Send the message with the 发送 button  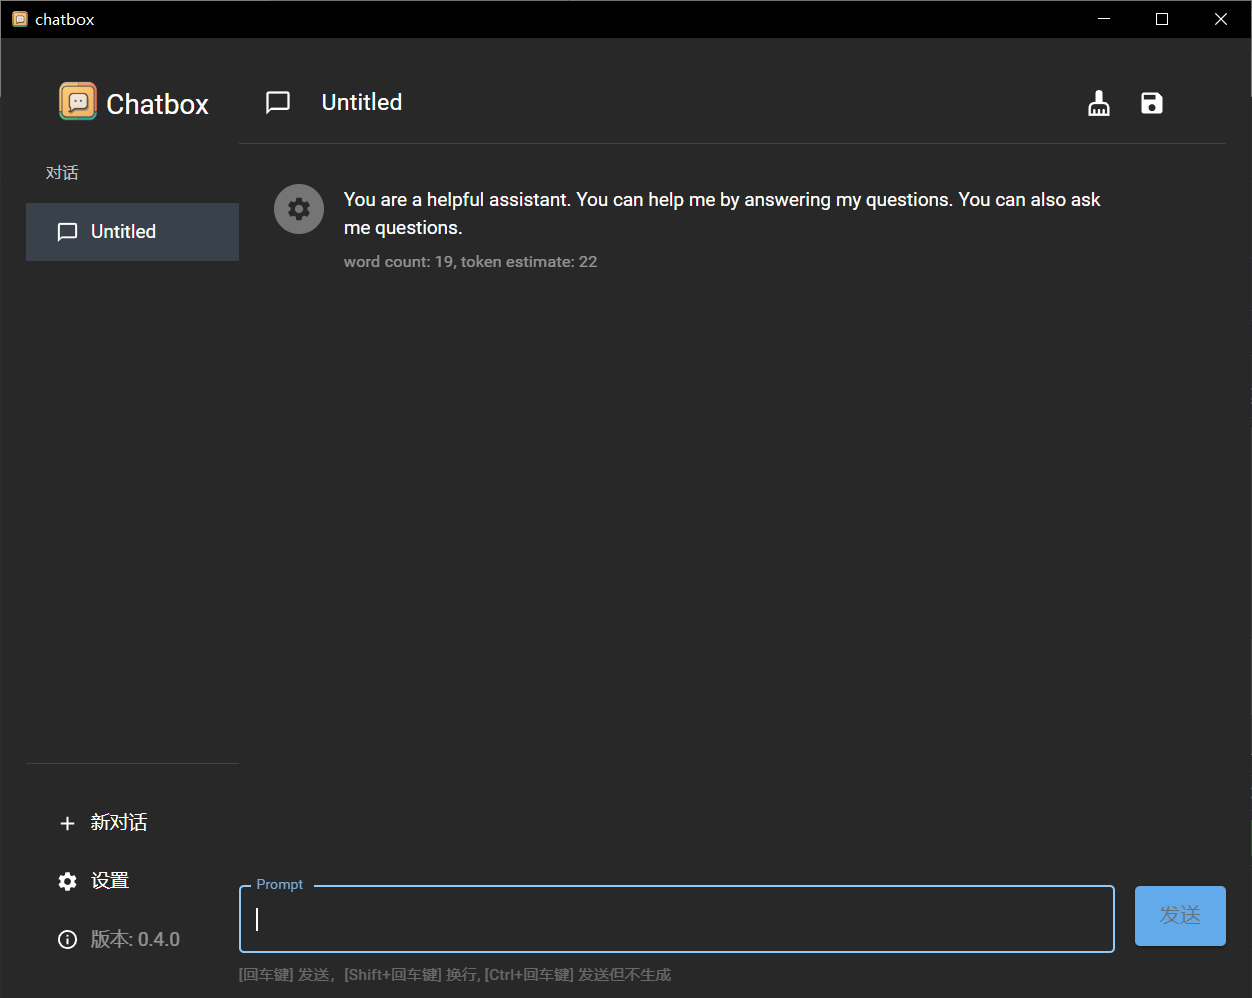(x=1180, y=915)
